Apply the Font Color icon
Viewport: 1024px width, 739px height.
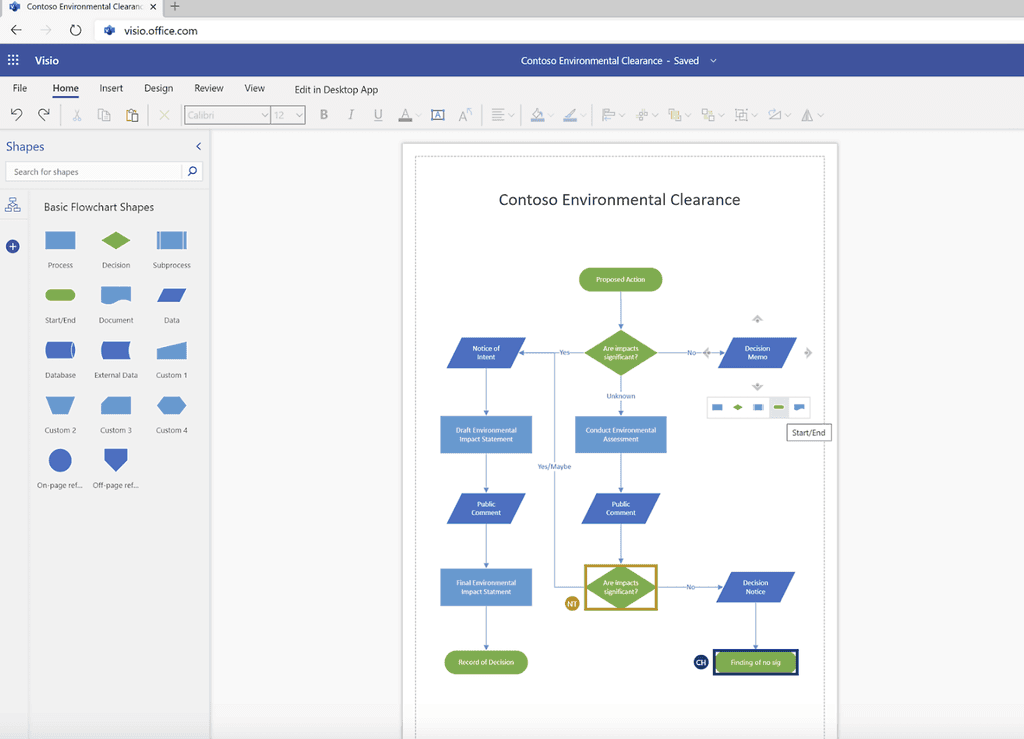click(x=405, y=114)
